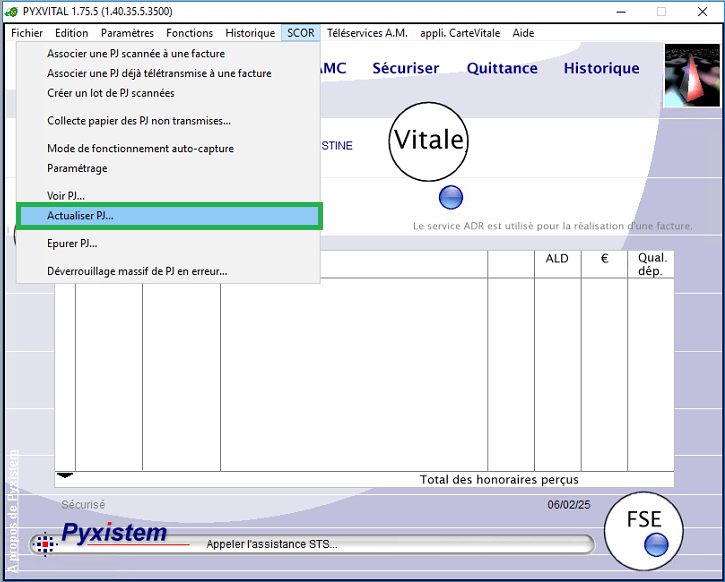The image size is (725, 582).
Task: Select "Actualiser PJ..." in SCOR menu
Action: pos(81,215)
